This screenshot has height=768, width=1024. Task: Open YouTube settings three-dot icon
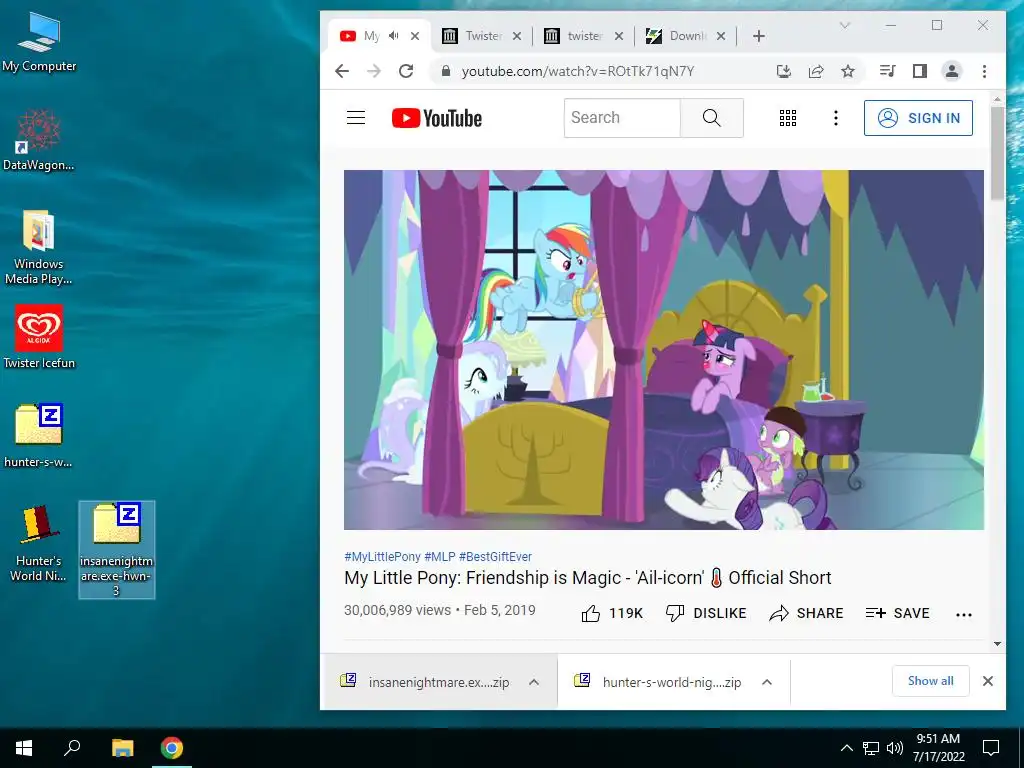[x=835, y=118]
